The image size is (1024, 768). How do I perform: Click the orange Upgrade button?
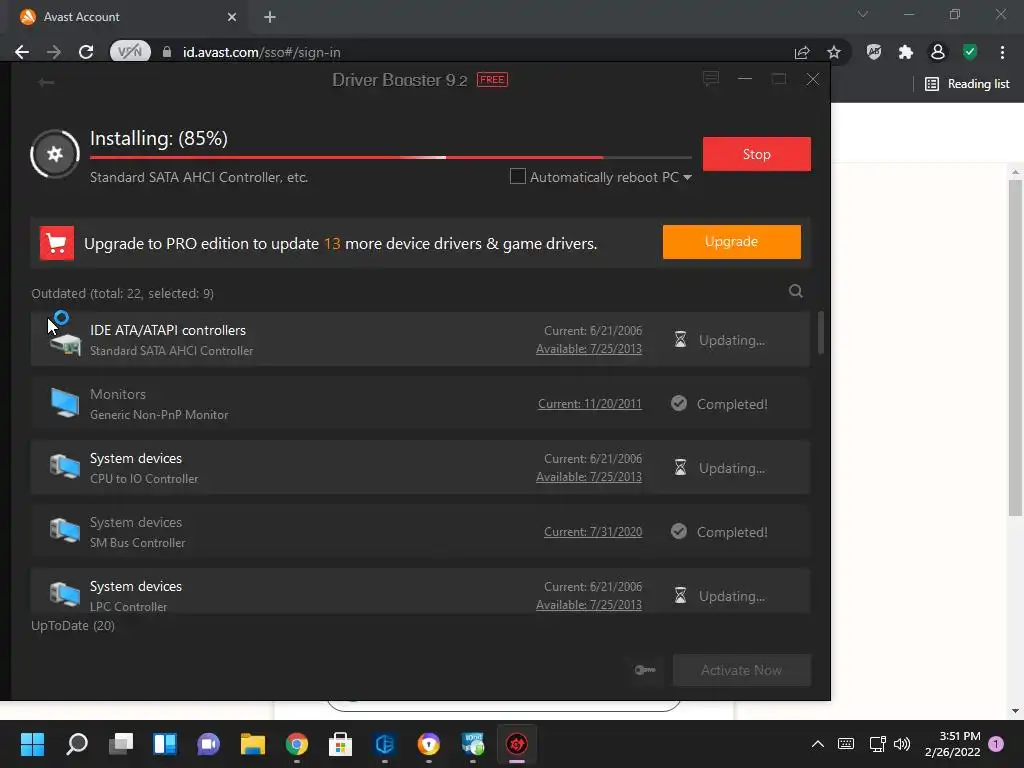point(731,242)
